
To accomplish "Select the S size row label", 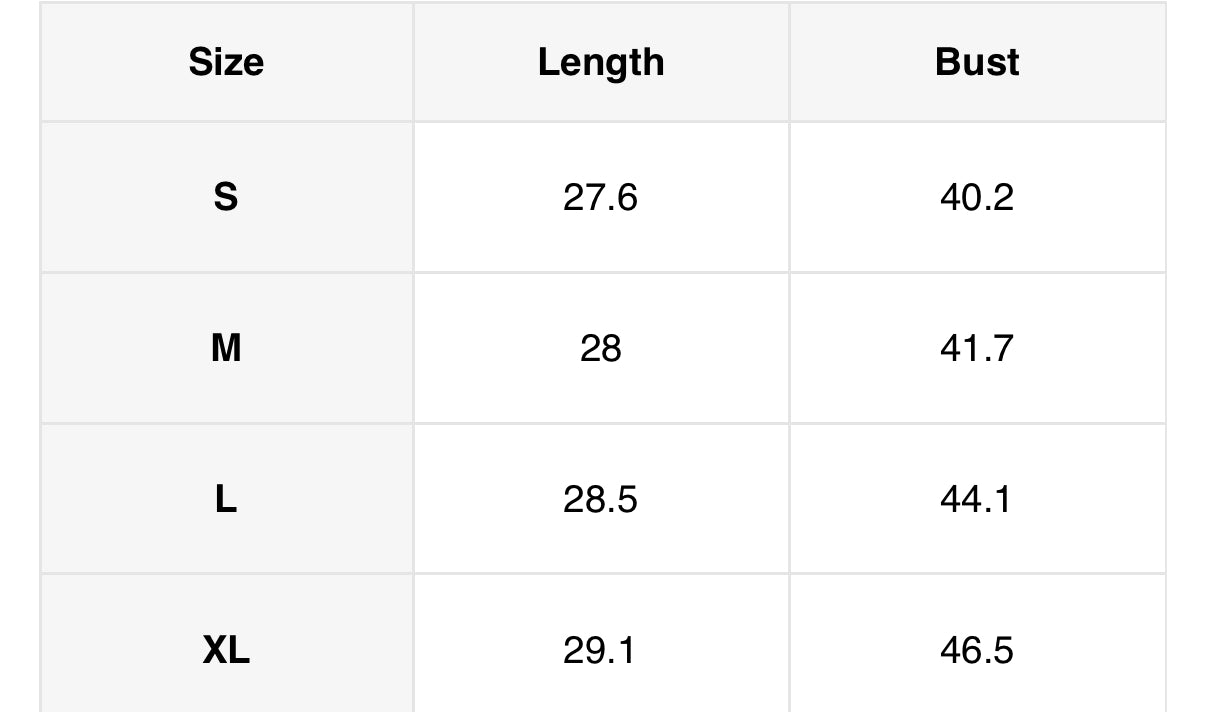I will (226, 197).
